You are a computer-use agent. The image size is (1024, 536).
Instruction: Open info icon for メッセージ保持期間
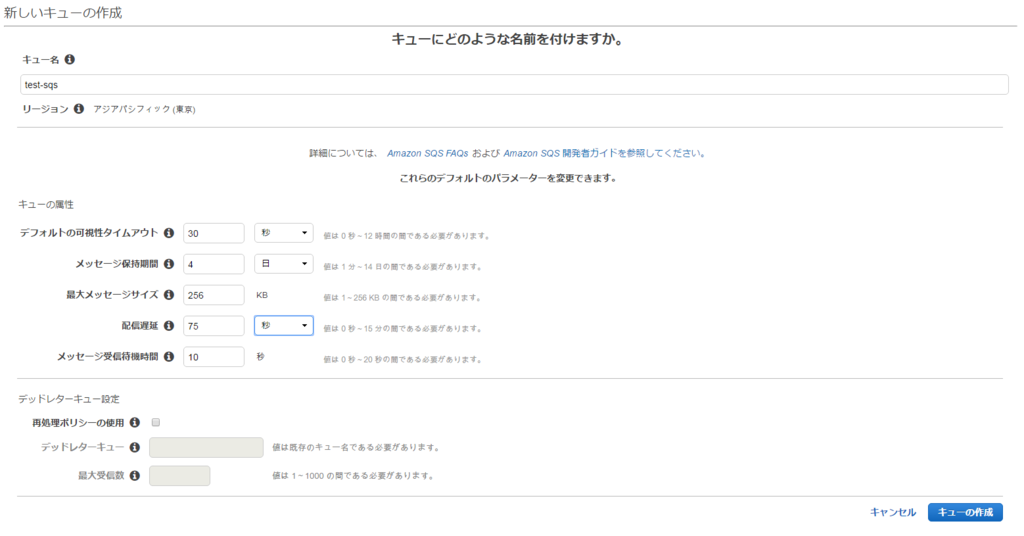pos(169,264)
